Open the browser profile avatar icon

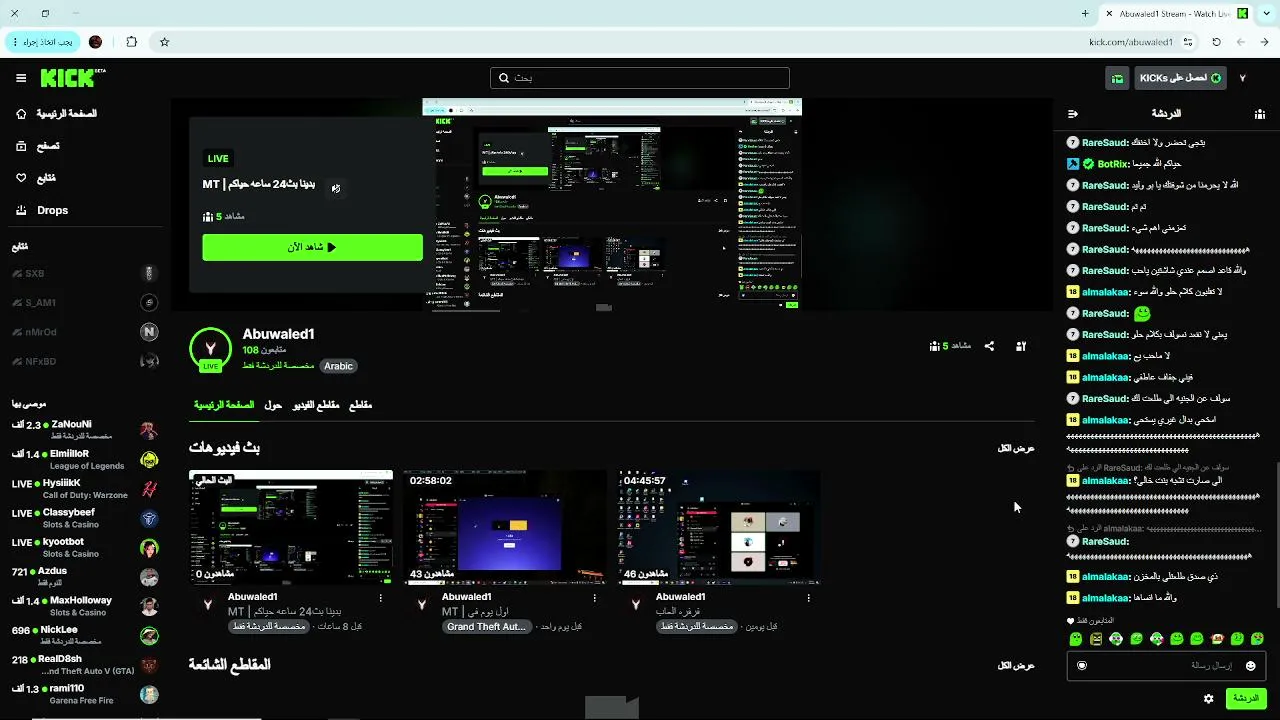tap(96, 42)
